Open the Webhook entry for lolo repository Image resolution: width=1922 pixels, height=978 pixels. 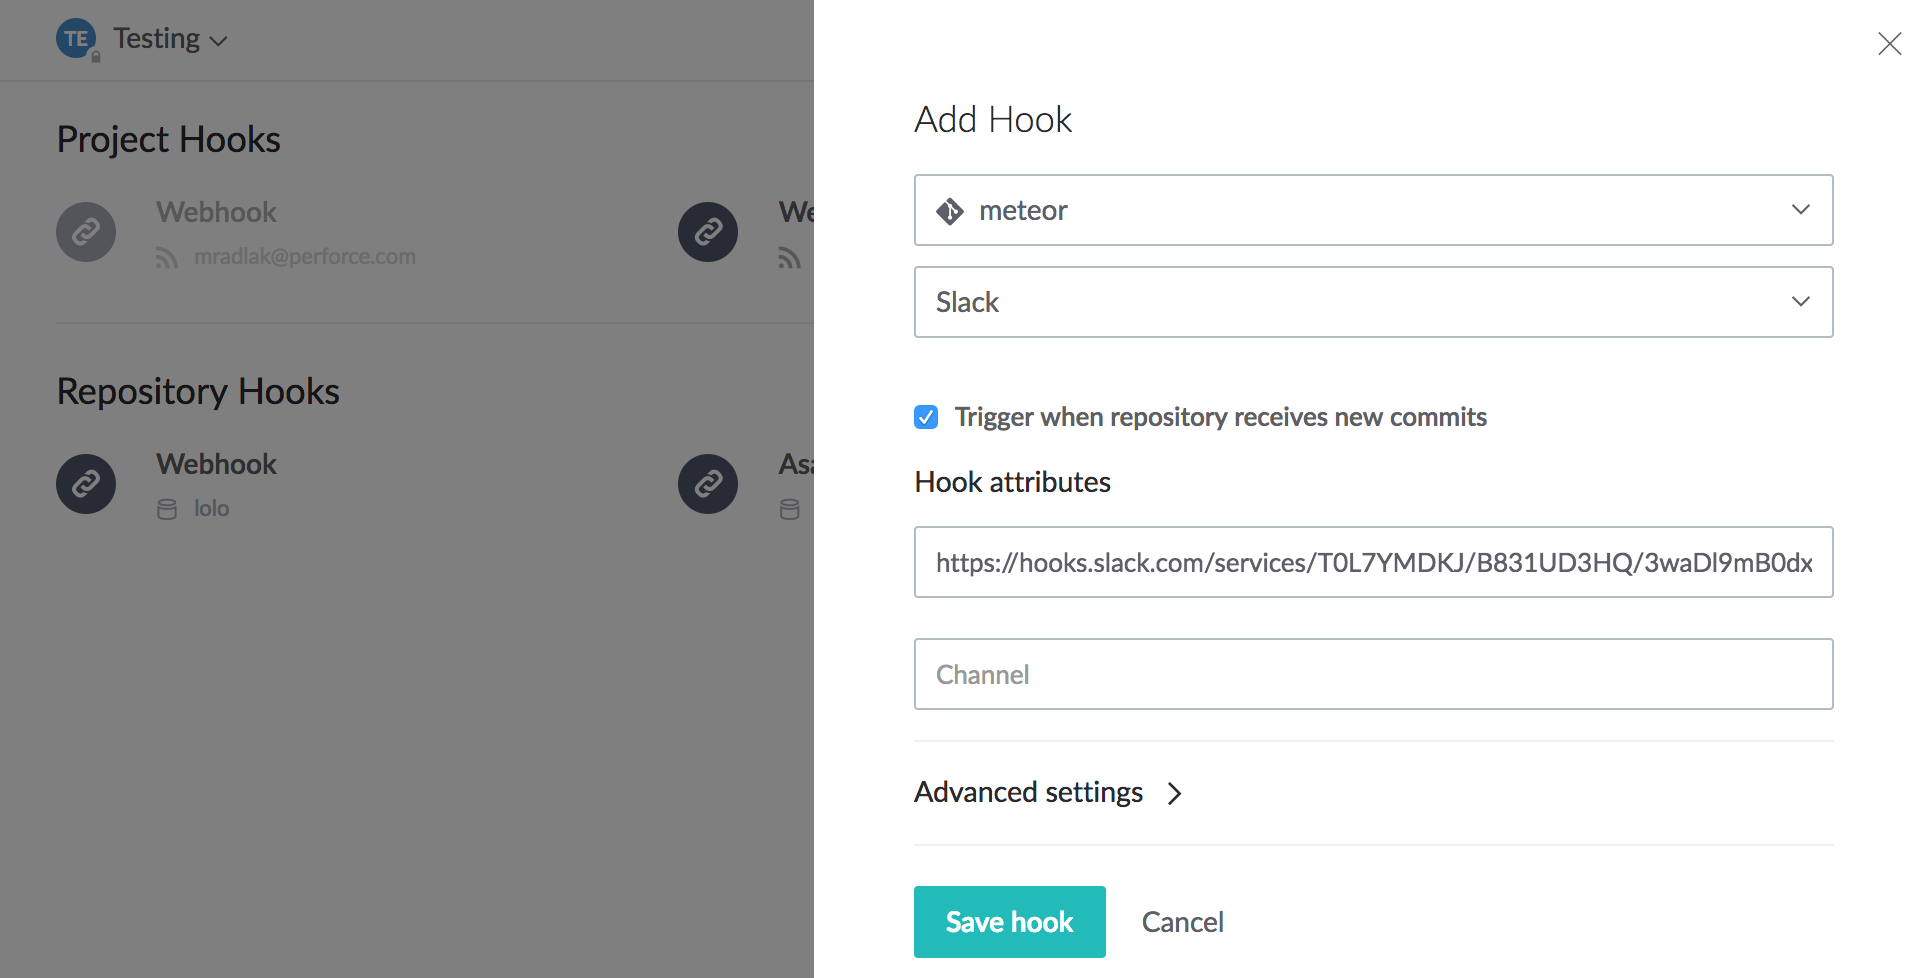click(x=216, y=465)
